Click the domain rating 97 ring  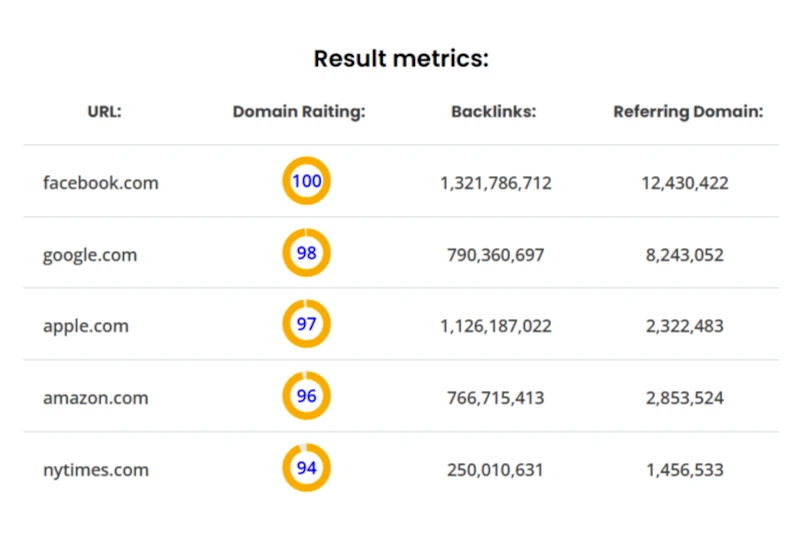[307, 323]
